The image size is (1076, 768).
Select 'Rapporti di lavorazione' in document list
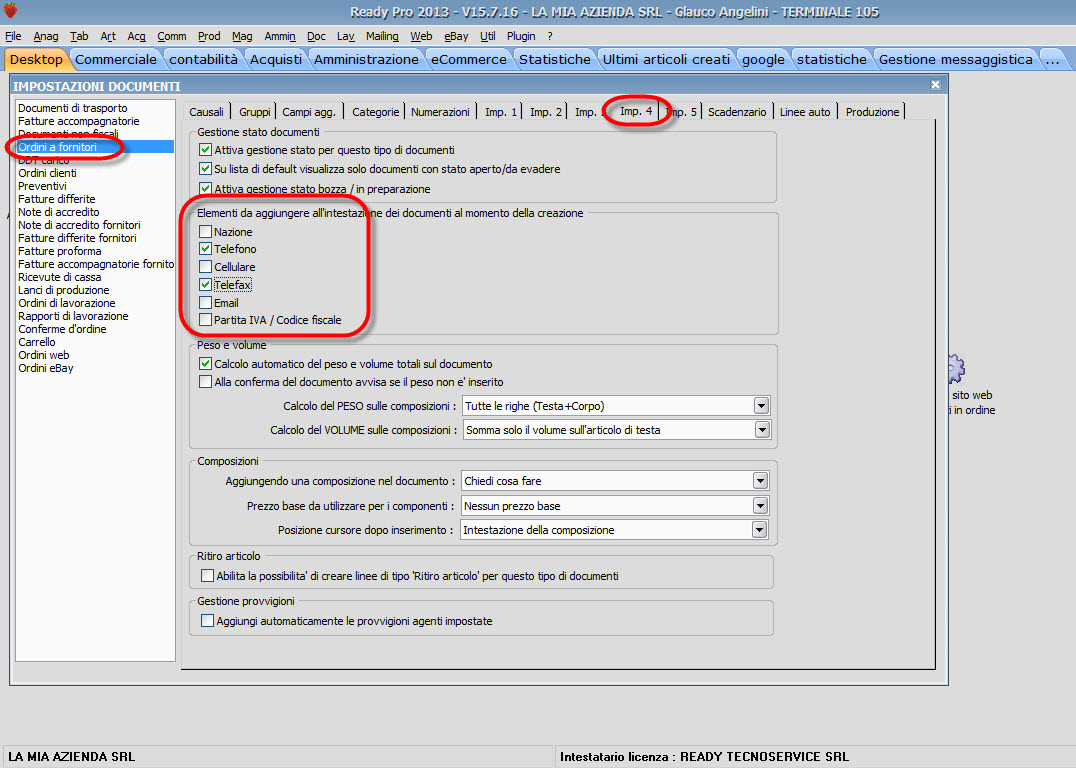(73, 316)
